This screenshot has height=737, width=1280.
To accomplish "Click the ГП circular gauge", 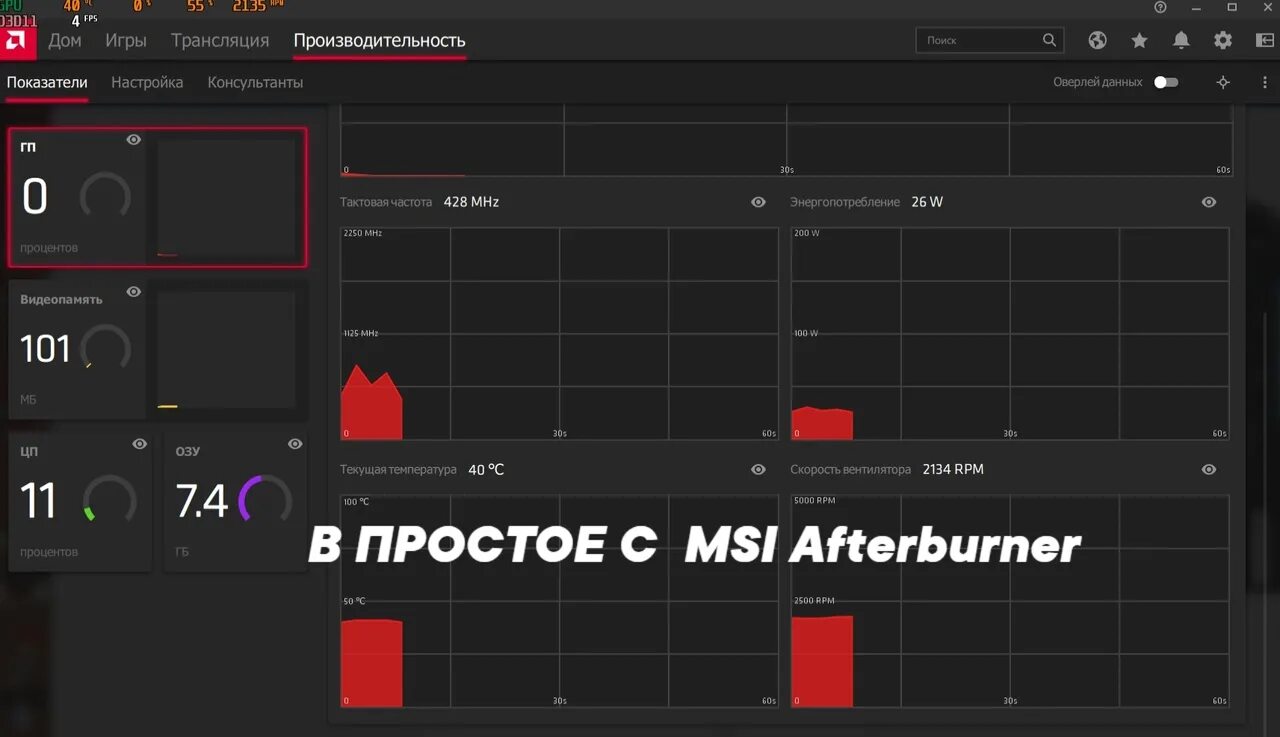I will click(x=105, y=197).
